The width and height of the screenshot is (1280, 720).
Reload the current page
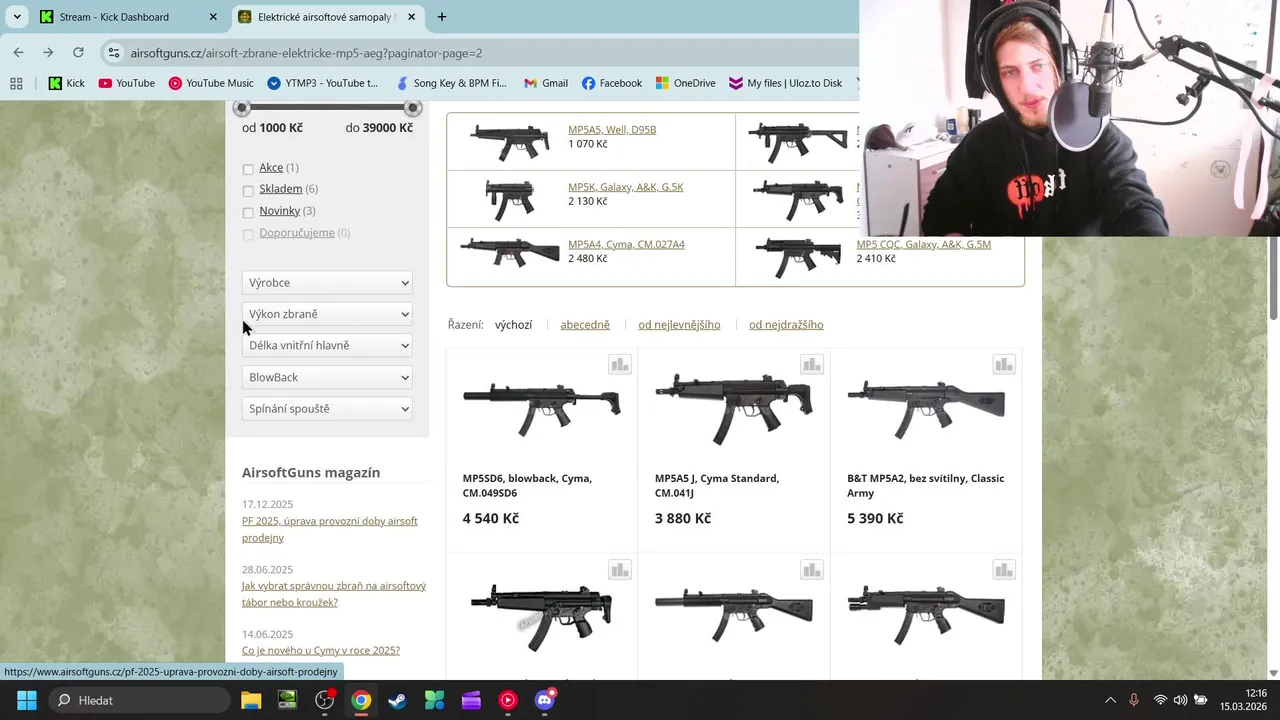pyautogui.click(x=78, y=52)
